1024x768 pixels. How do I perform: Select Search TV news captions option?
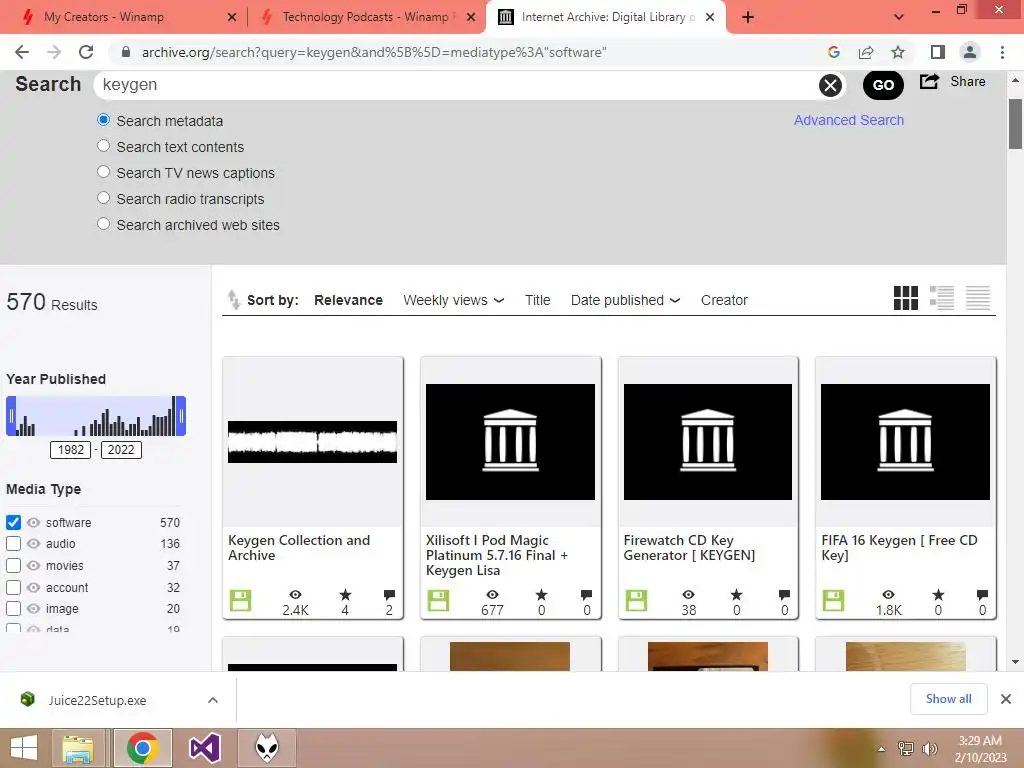coord(103,172)
